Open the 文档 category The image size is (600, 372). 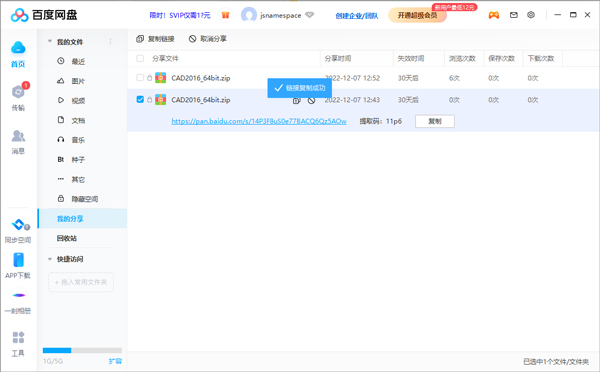click(78, 121)
